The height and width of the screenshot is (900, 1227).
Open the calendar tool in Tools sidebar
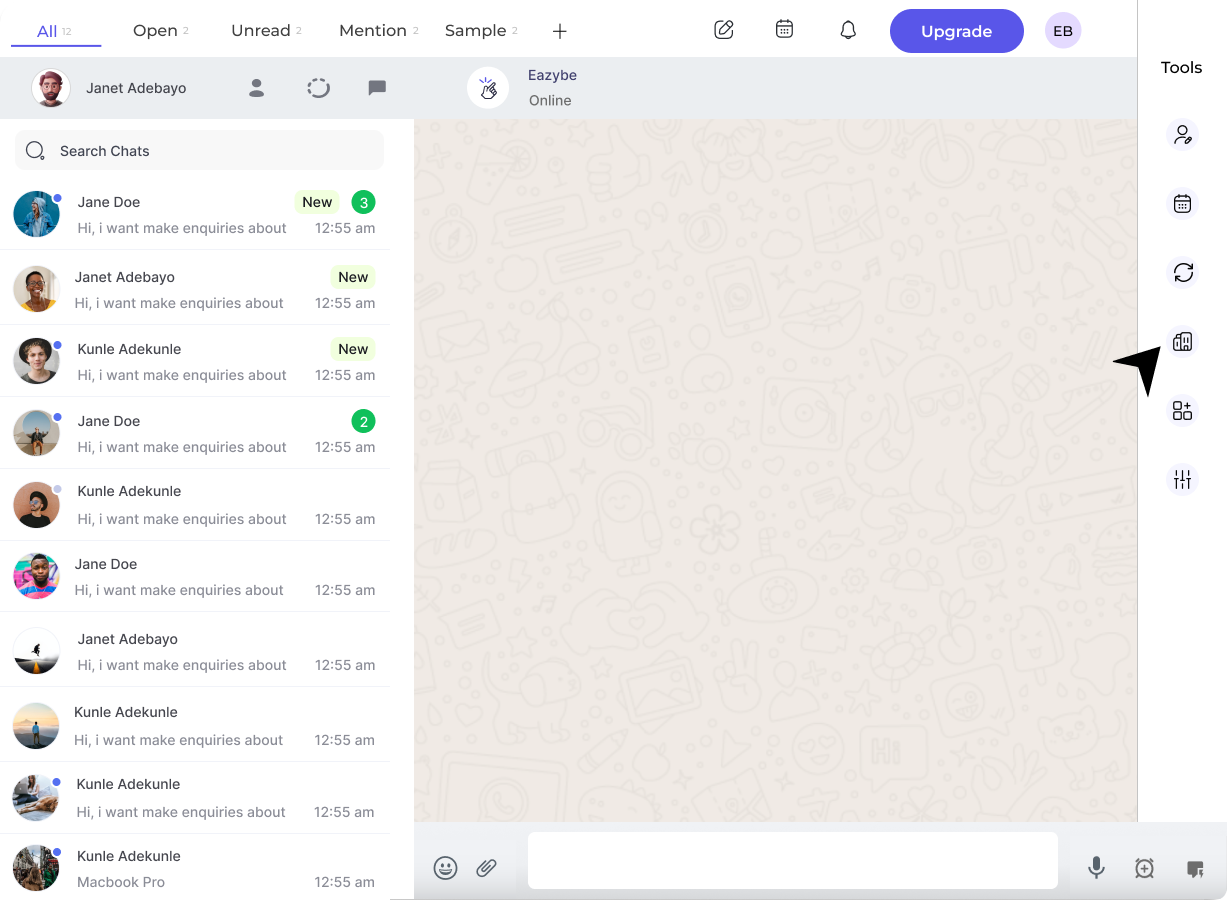1183,204
